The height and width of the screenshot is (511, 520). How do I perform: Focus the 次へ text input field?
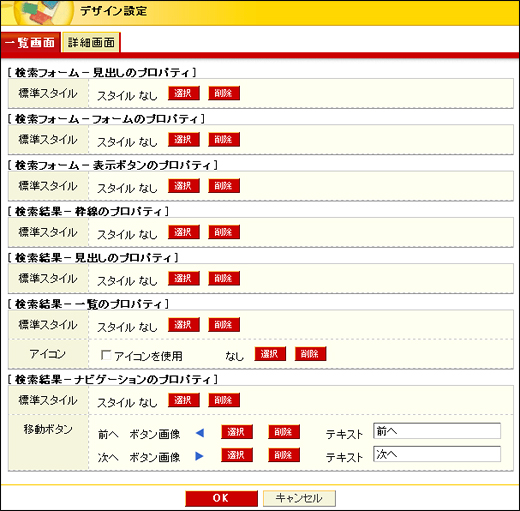437,454
